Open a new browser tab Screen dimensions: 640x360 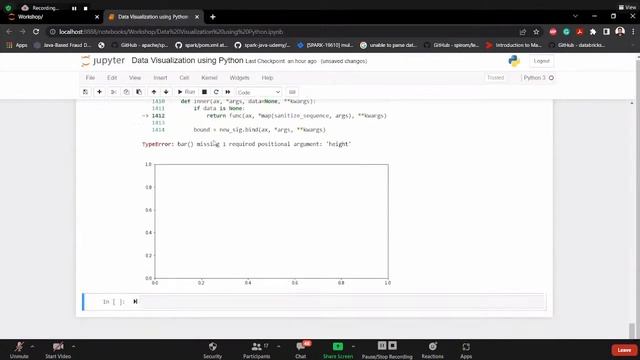click(x=213, y=17)
